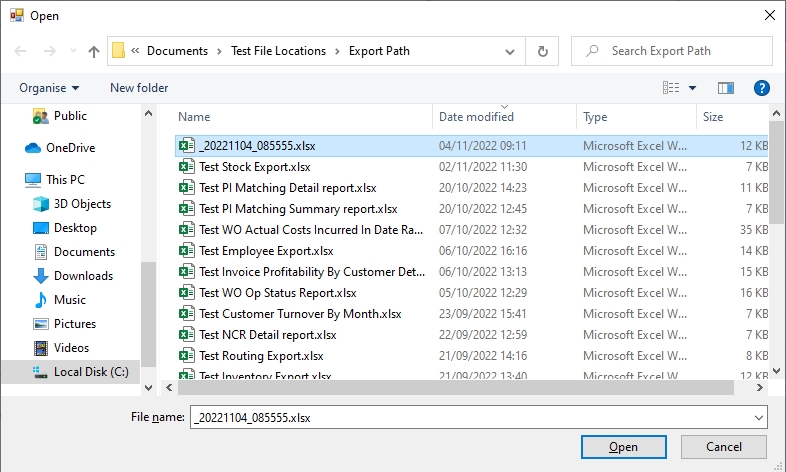Cancel the Open dialog

pos(723,447)
